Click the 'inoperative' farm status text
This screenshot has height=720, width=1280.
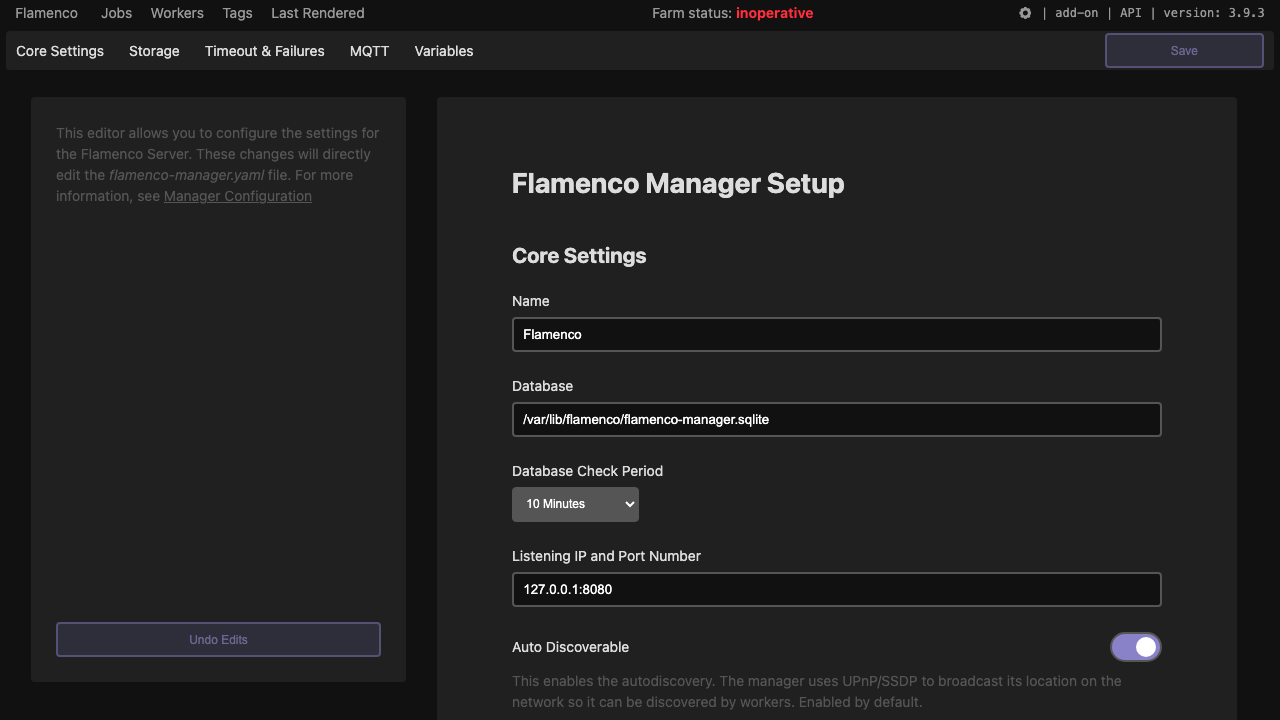(x=775, y=13)
